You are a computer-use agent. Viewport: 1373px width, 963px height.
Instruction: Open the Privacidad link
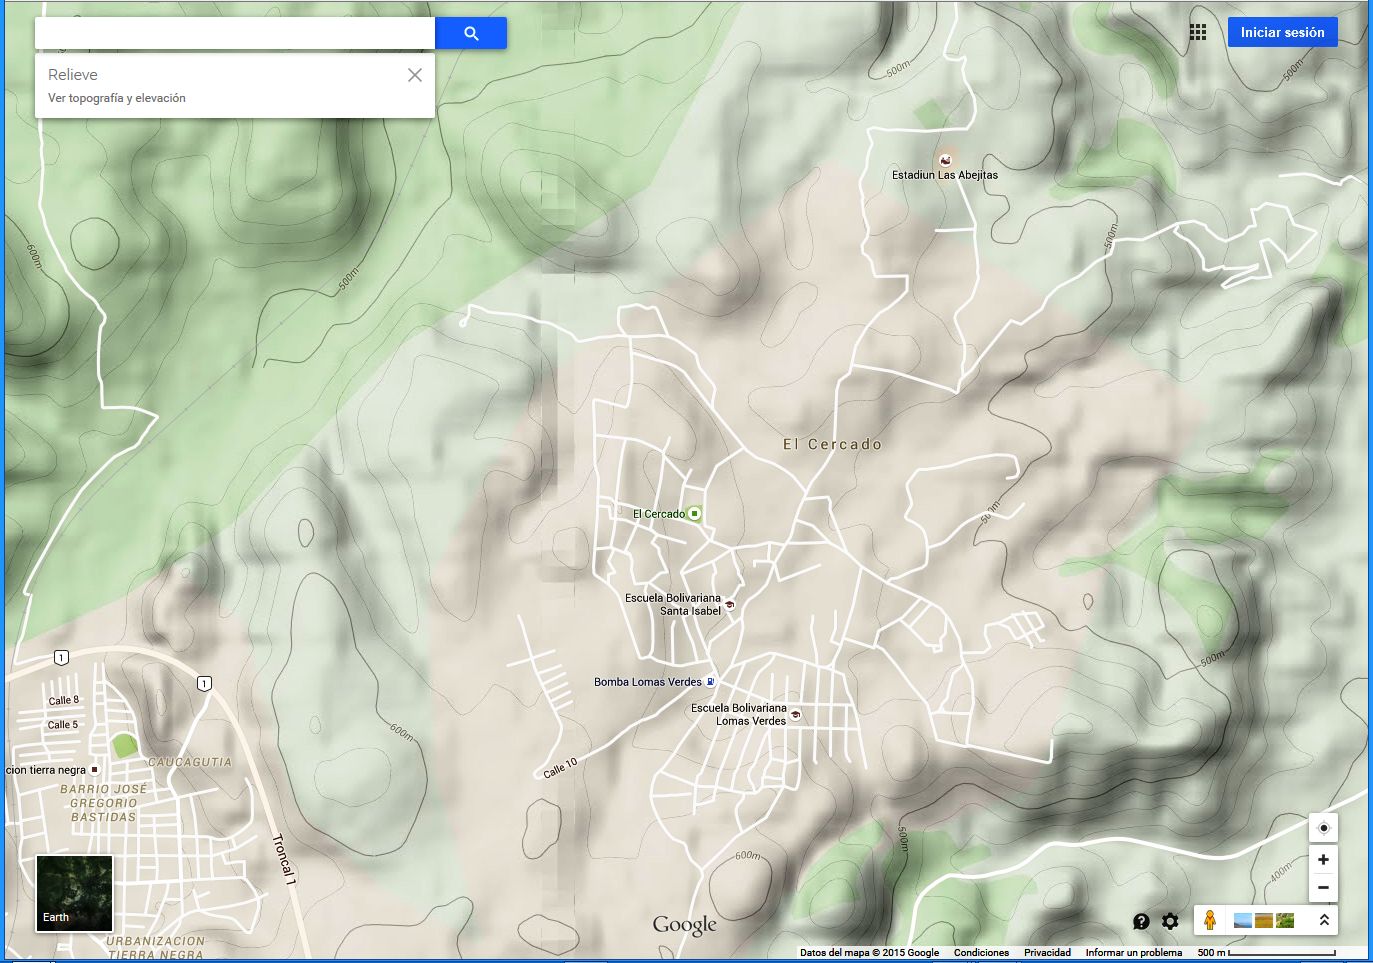click(x=1047, y=953)
